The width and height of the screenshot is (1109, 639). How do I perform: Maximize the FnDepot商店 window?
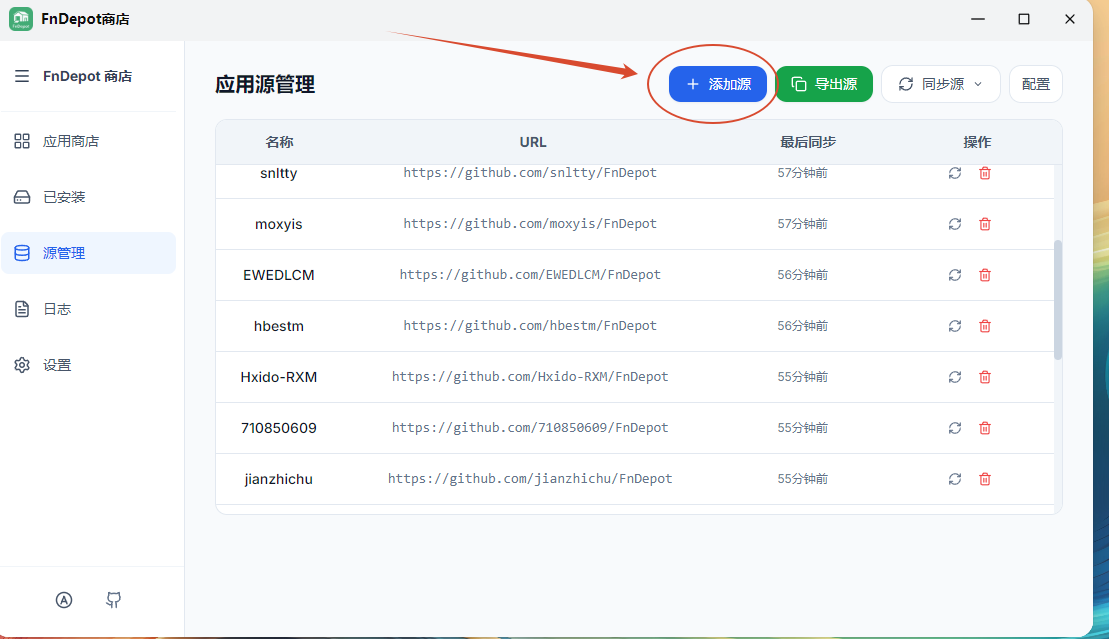1023,19
